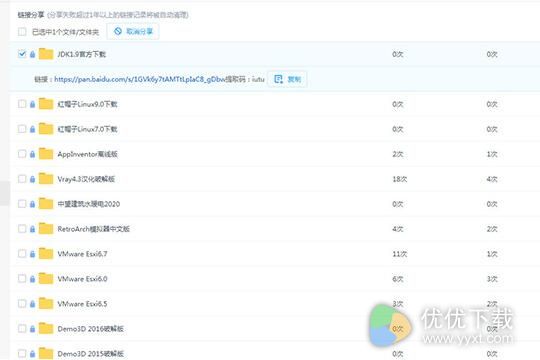Click the Demo3D 2016 folder icon

[46, 329]
